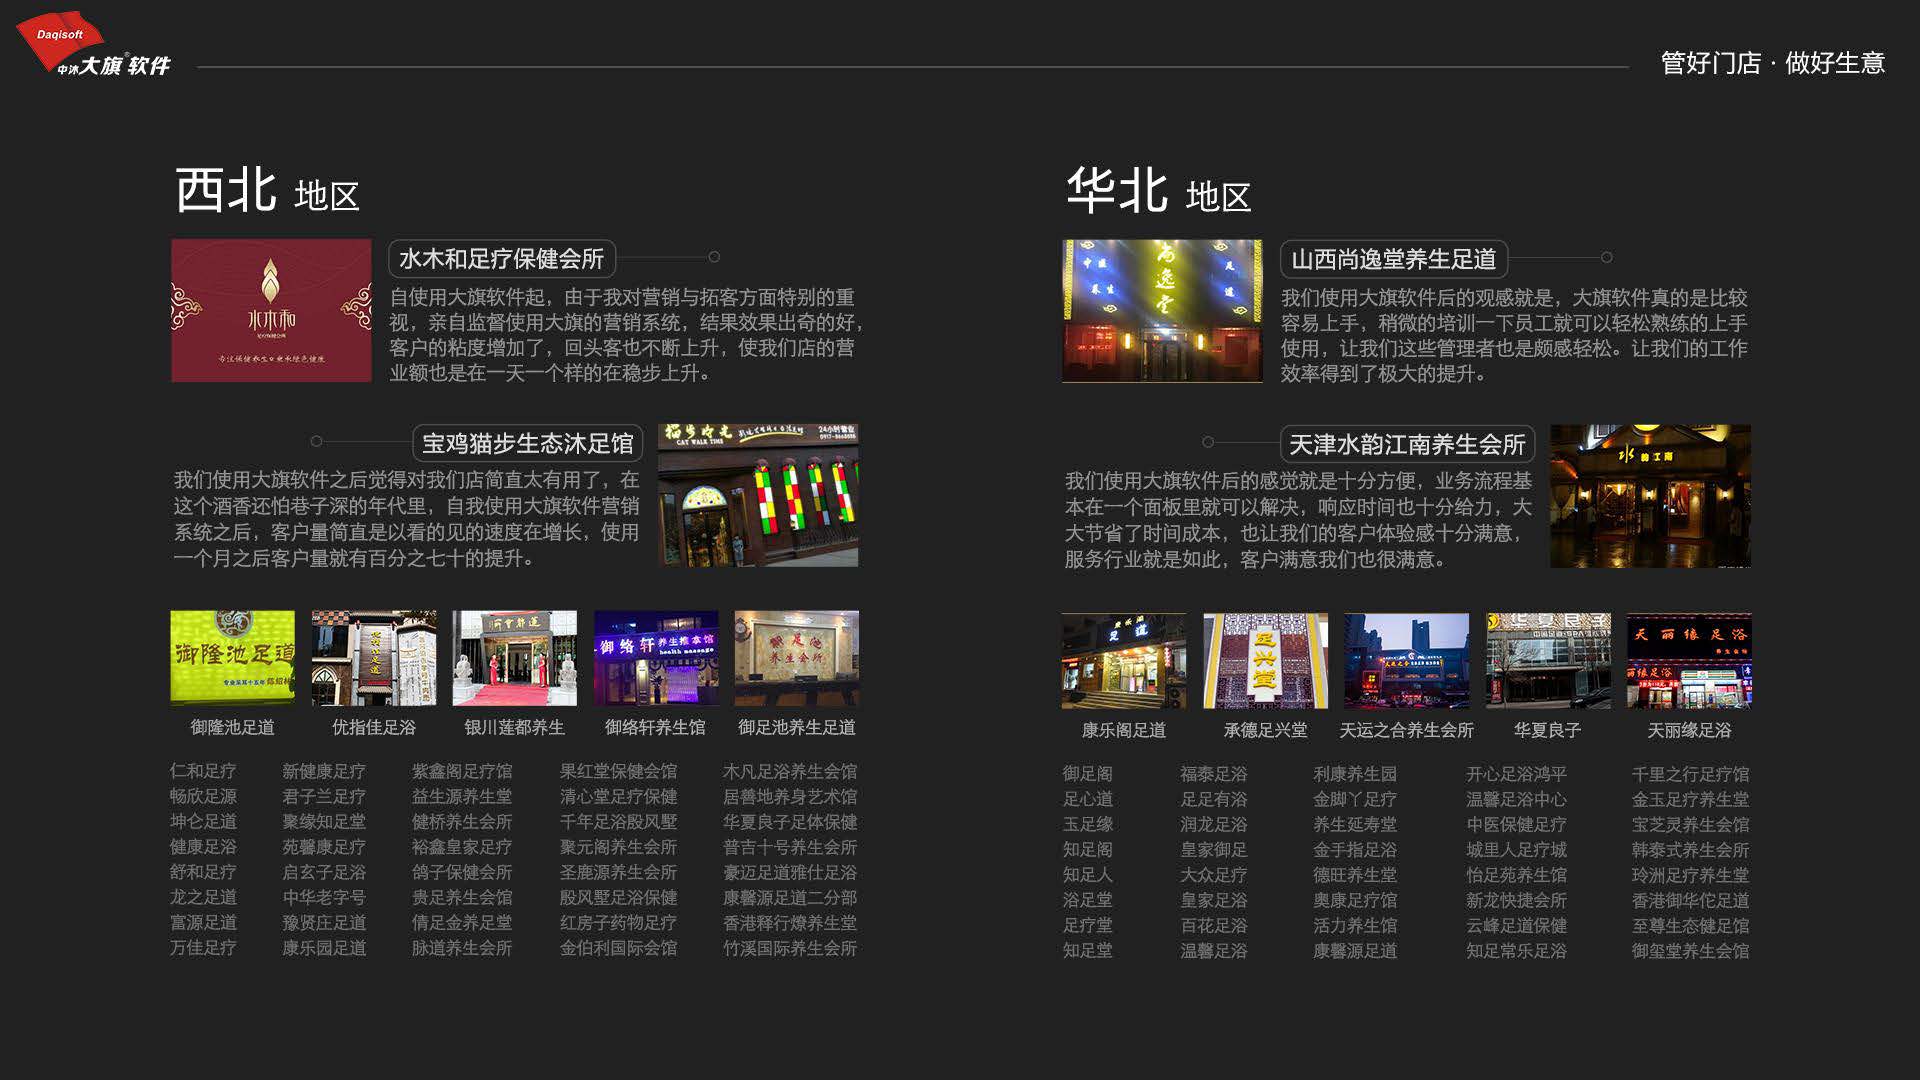The image size is (1920, 1080).
Task: Click the Daqisoft 大旗软件 logo
Action: (x=93, y=45)
